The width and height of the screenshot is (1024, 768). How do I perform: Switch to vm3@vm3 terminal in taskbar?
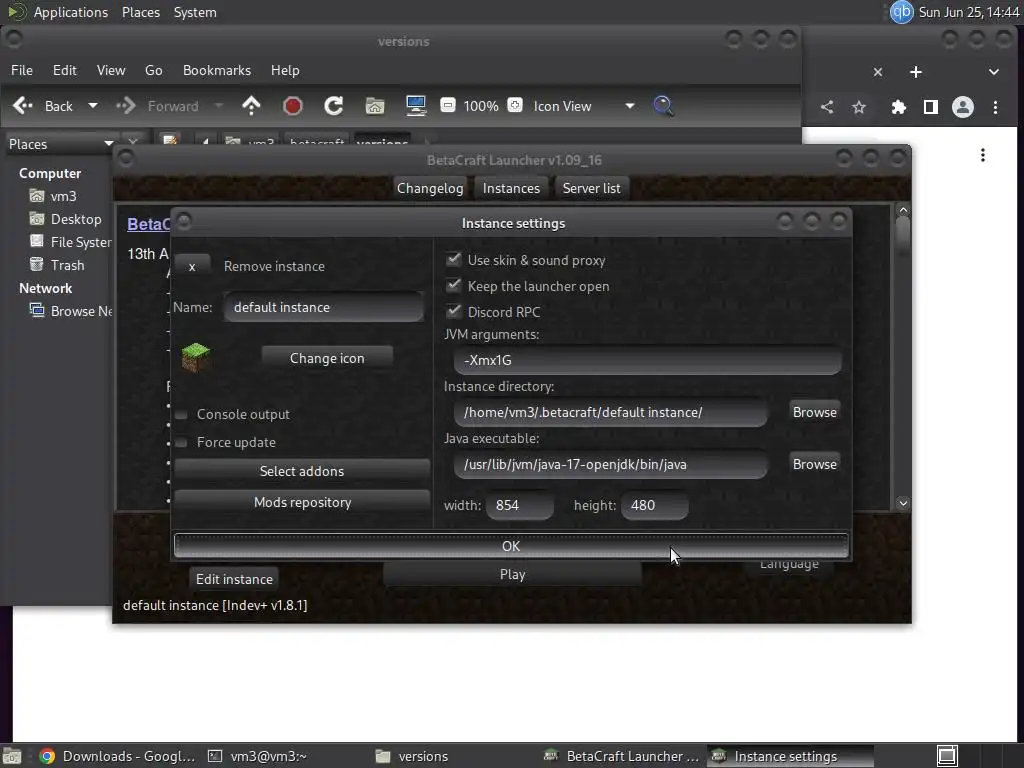tap(257, 756)
